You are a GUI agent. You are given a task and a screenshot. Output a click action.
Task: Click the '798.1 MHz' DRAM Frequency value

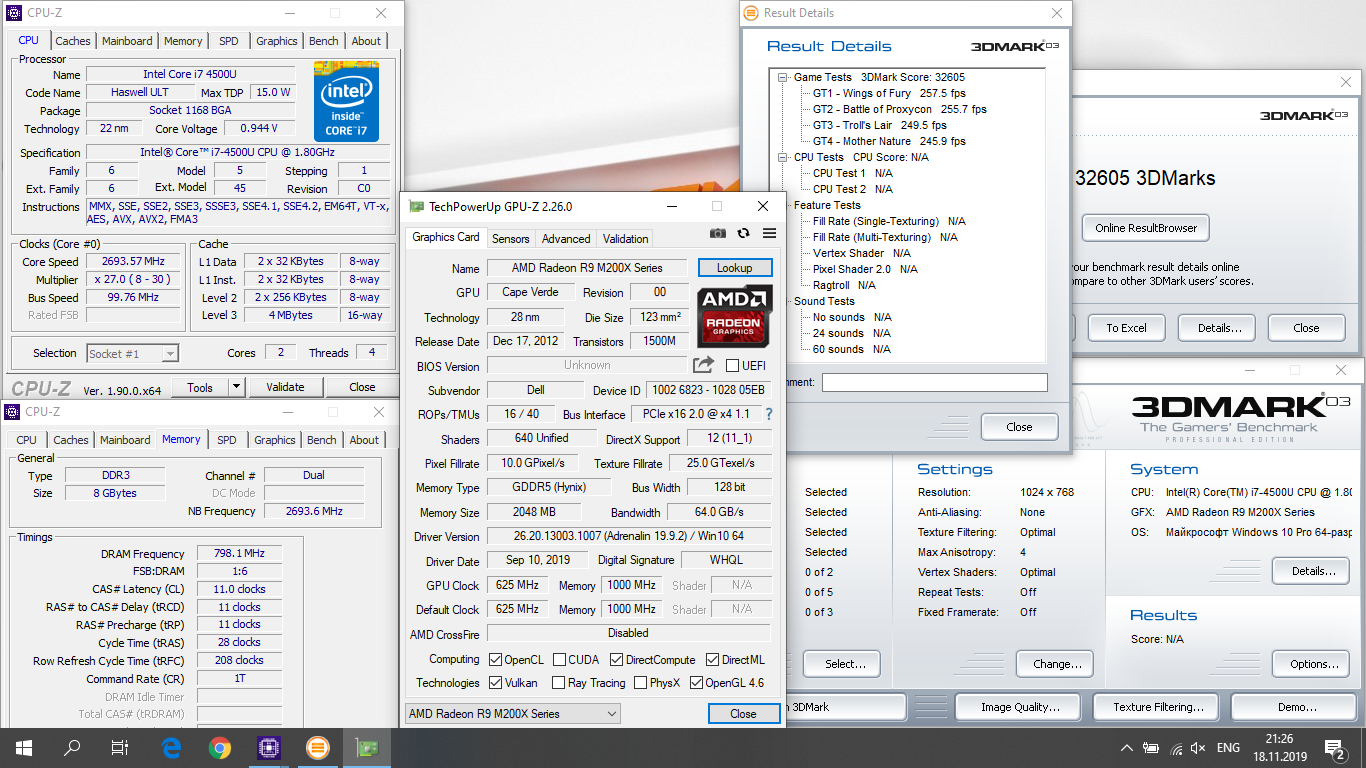239,553
